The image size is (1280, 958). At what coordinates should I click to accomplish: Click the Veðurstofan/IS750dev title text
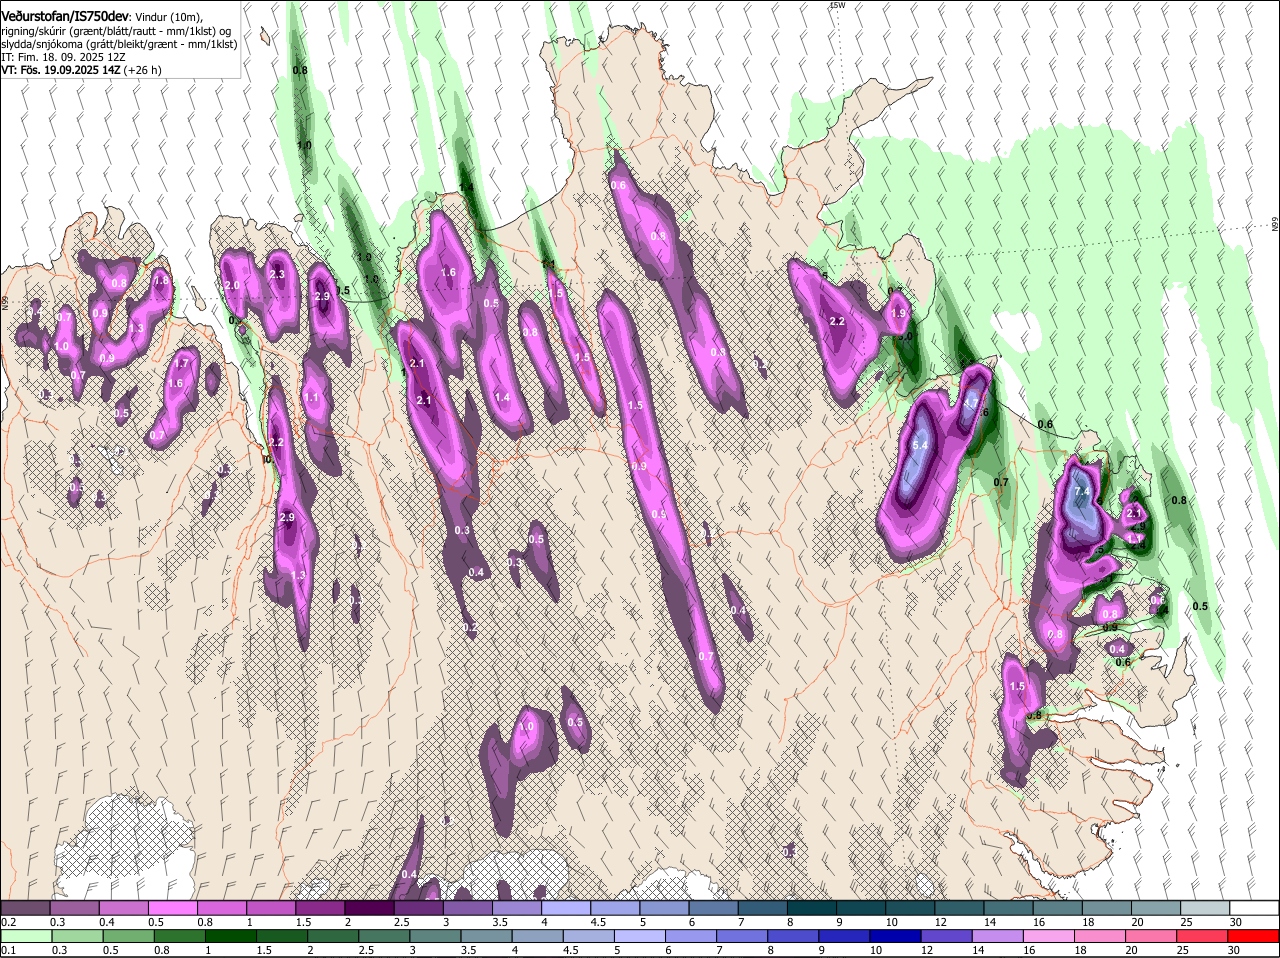[64, 17]
